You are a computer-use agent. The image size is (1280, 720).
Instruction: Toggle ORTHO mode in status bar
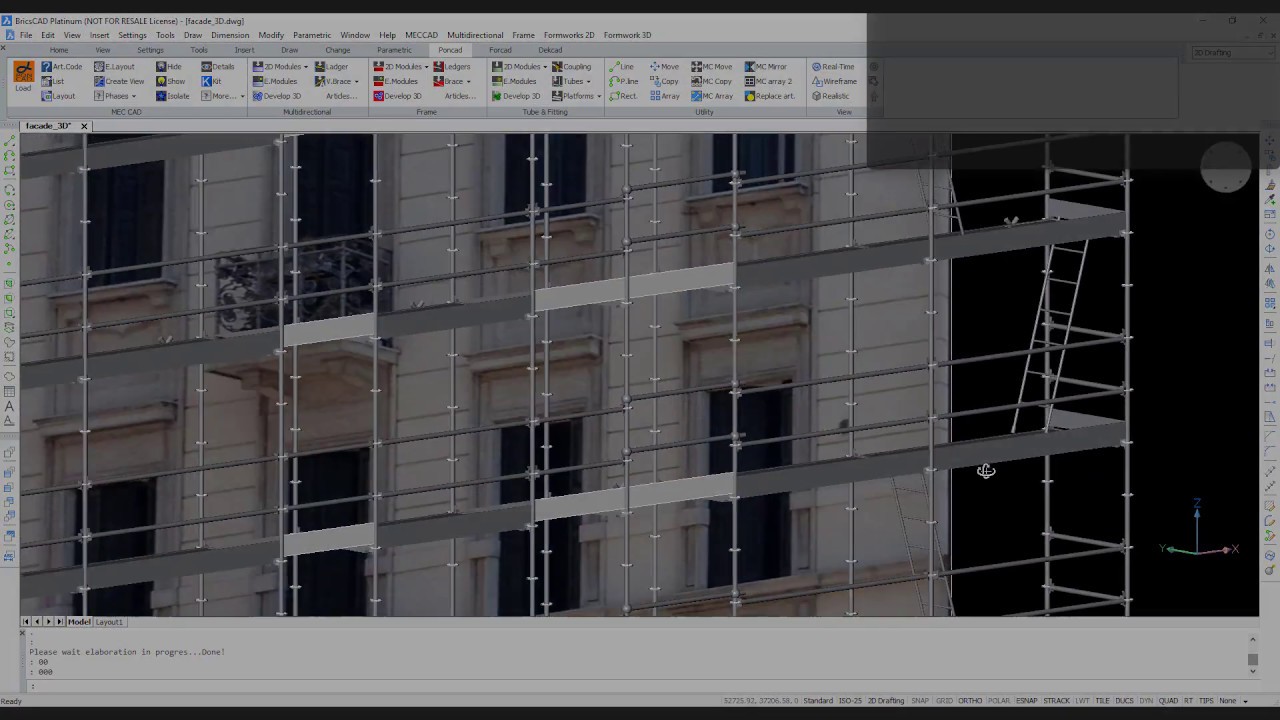(970, 701)
